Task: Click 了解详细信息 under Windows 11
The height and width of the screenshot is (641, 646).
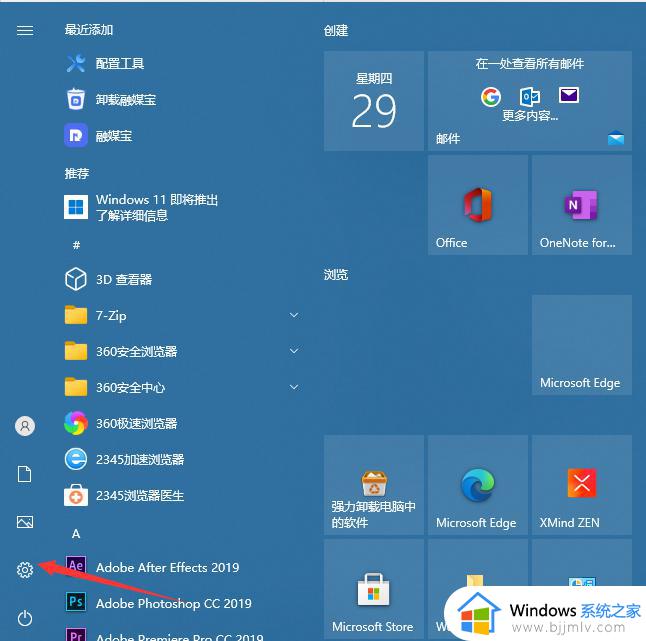Action: 132,215
